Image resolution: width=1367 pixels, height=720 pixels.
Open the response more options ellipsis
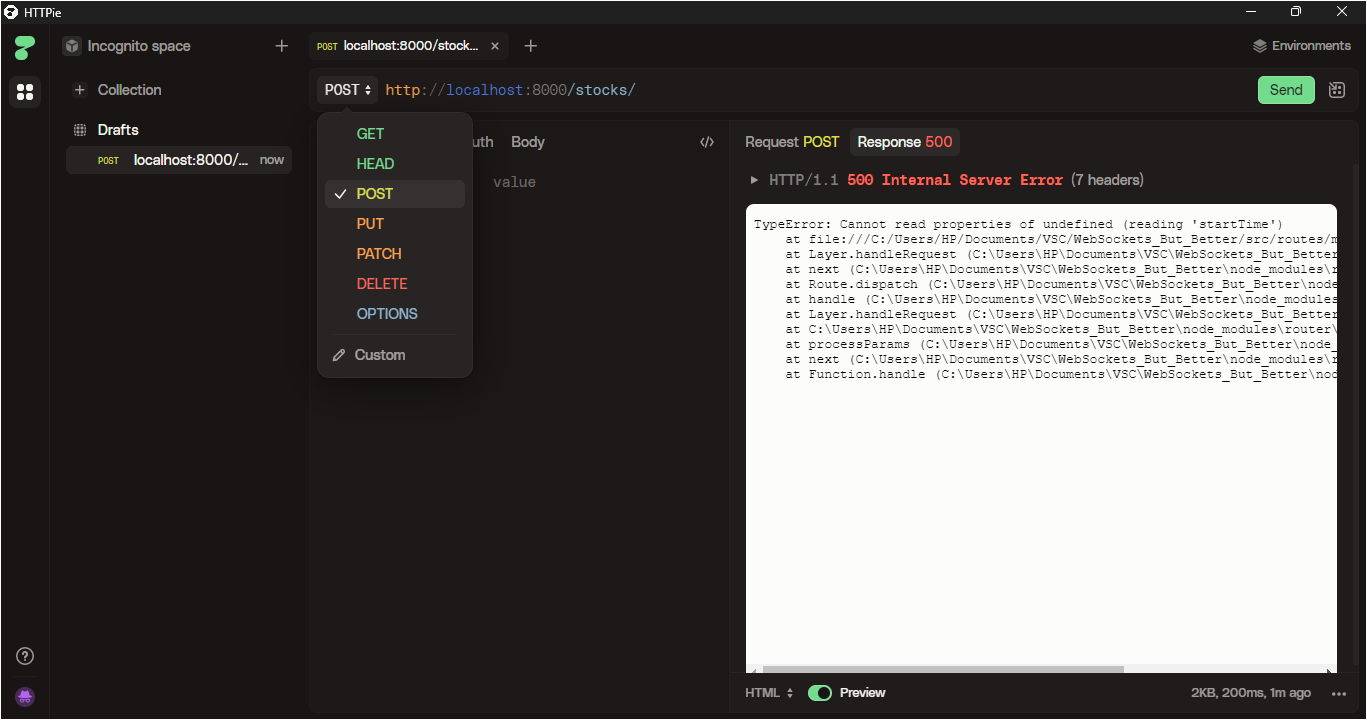click(1339, 693)
